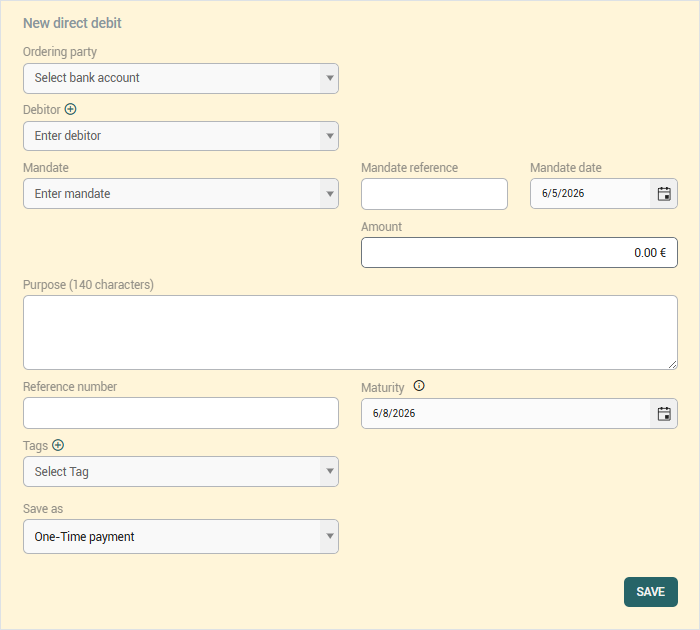This screenshot has height=630, width=700.
Task: Add a new debitor with plus icon
Action: click(71, 109)
